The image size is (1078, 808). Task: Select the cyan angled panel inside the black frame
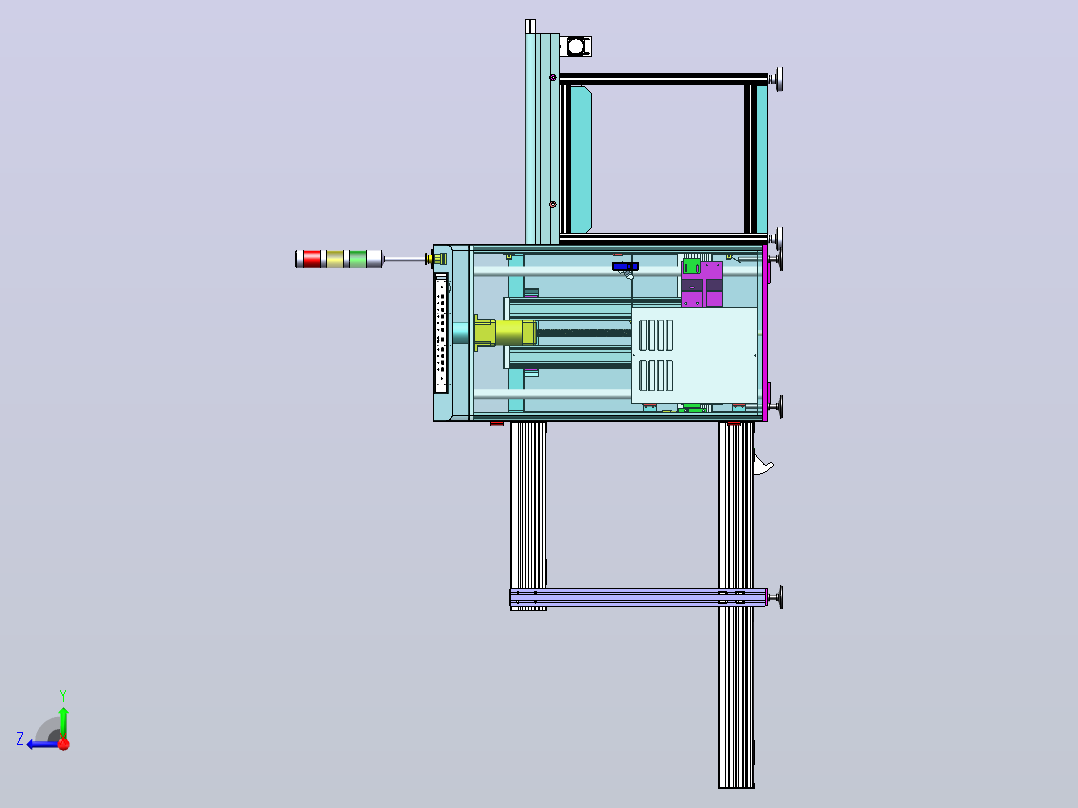point(581,160)
